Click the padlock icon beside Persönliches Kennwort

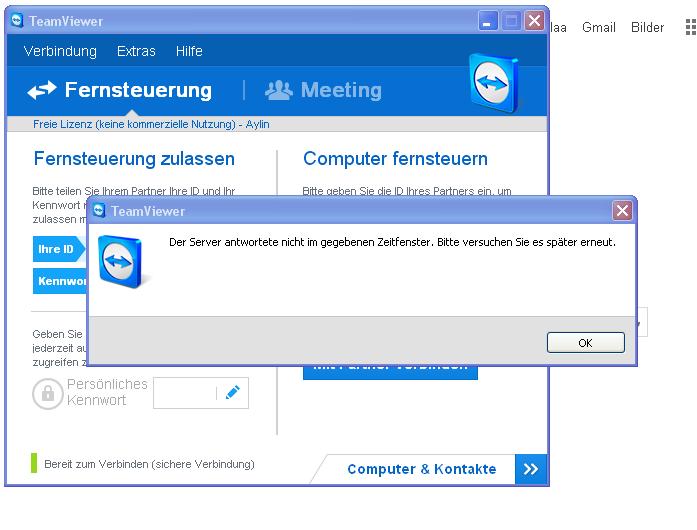point(48,393)
